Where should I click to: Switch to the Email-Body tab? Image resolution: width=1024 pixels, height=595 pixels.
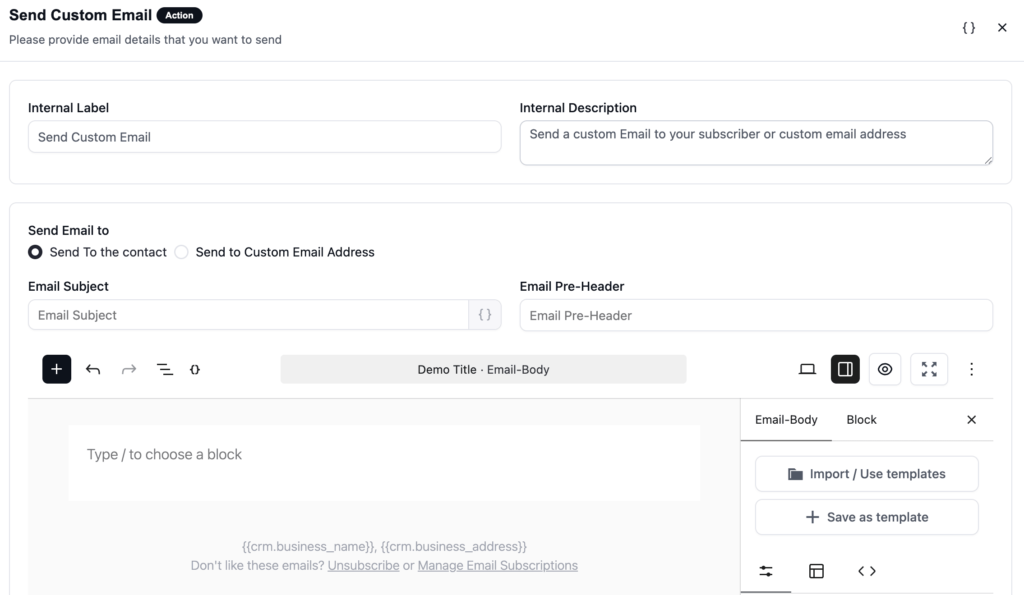pos(786,420)
